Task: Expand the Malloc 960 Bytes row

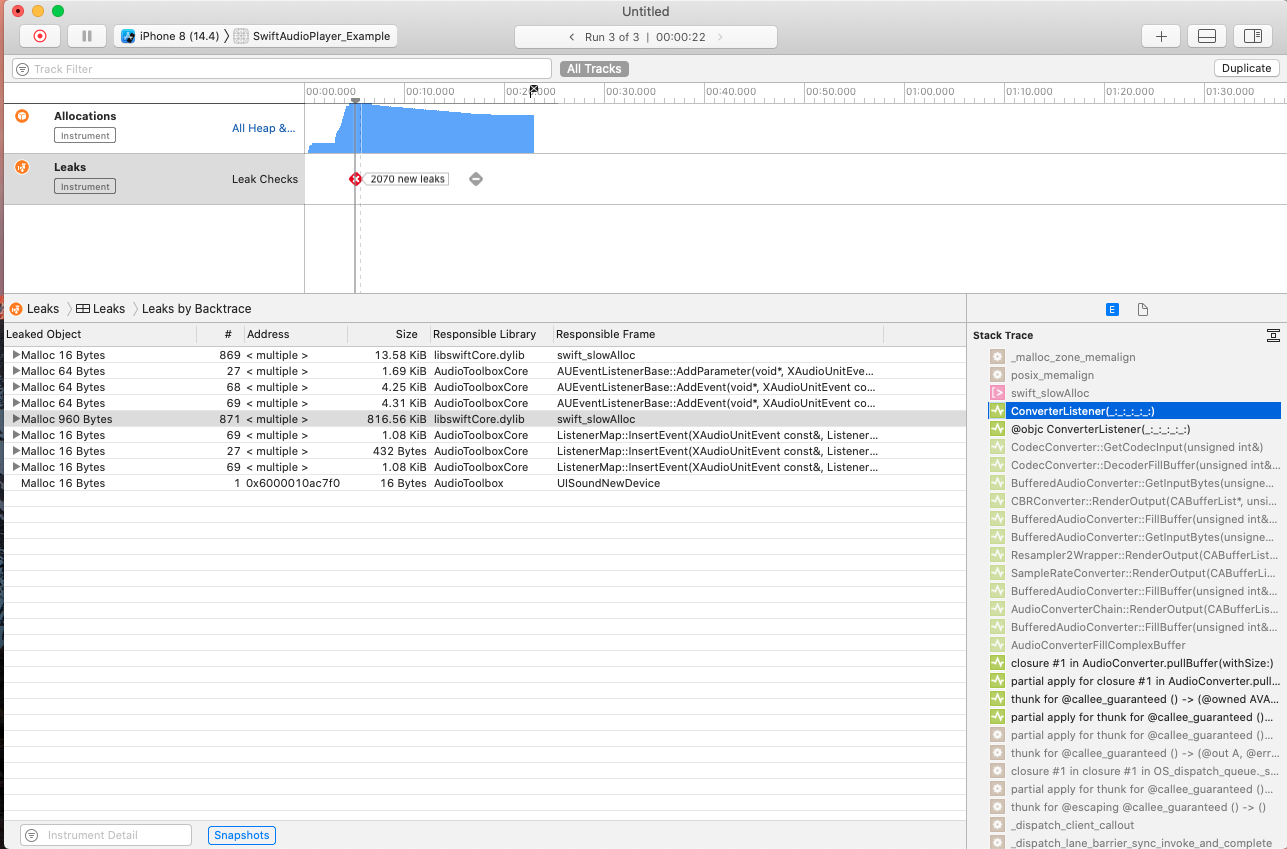Action: click(x=15, y=419)
